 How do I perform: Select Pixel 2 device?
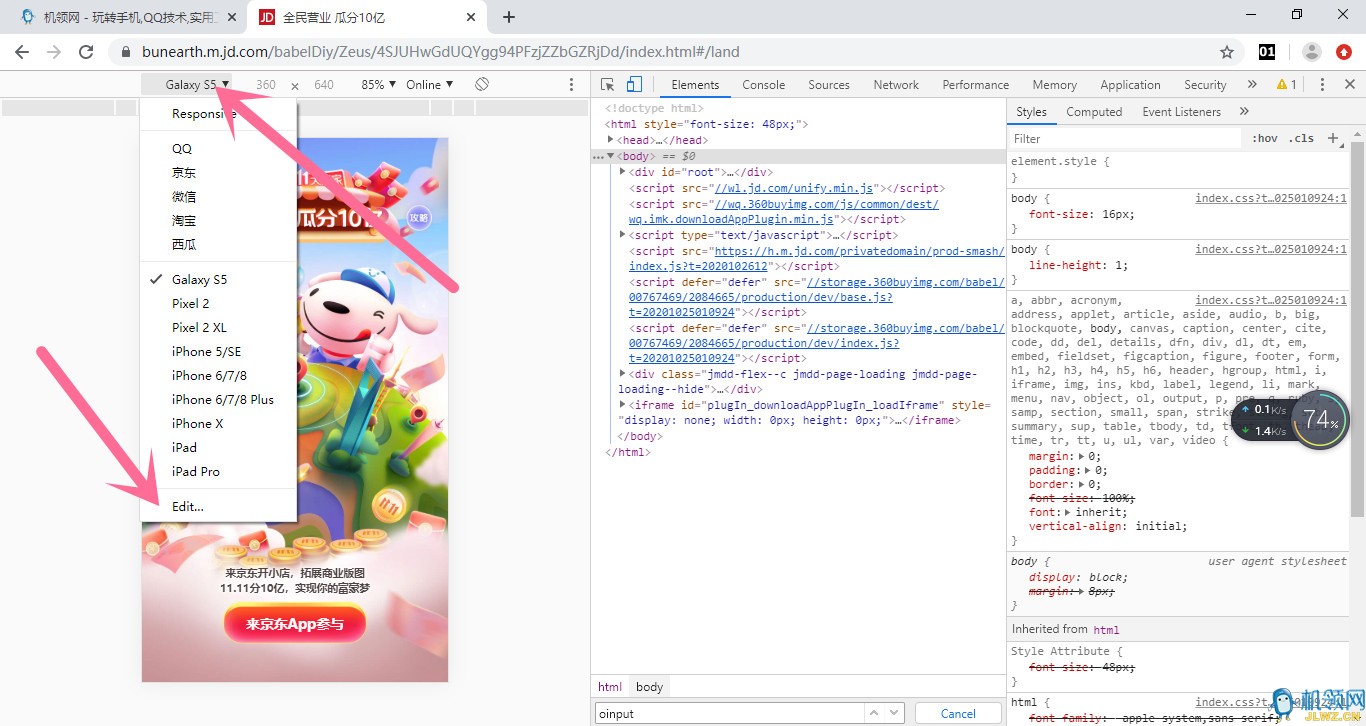(x=218, y=304)
